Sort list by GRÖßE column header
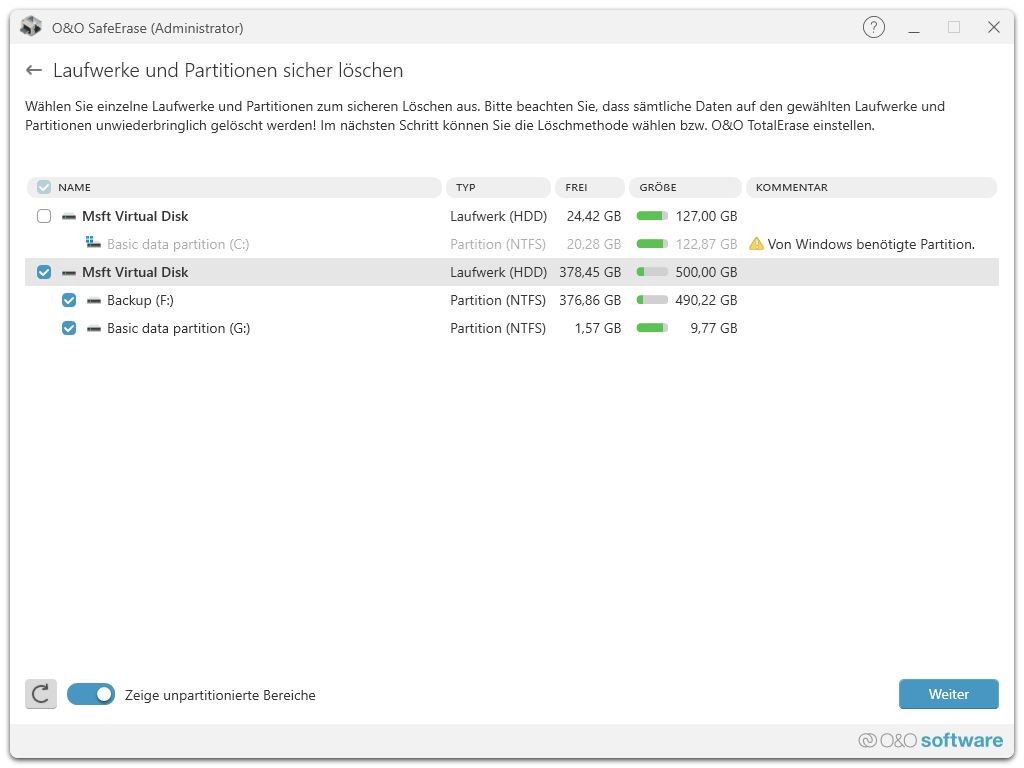 [x=685, y=187]
